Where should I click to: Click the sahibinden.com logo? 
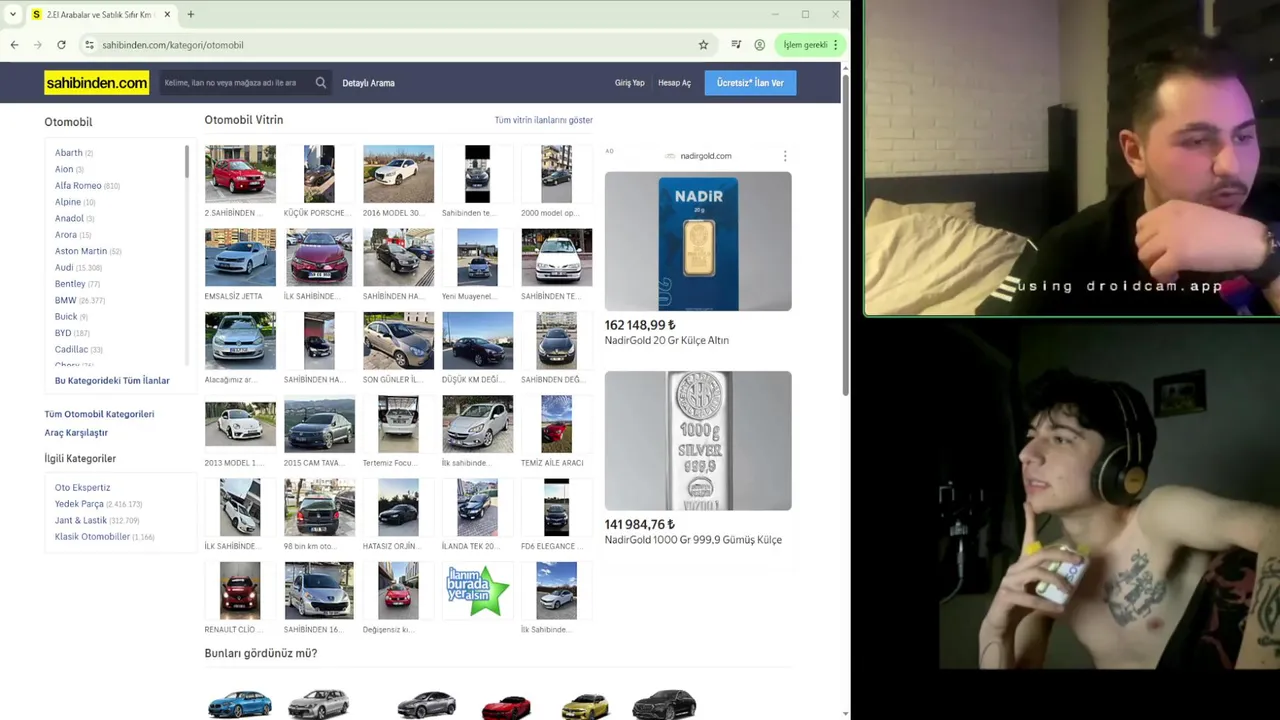(x=96, y=83)
